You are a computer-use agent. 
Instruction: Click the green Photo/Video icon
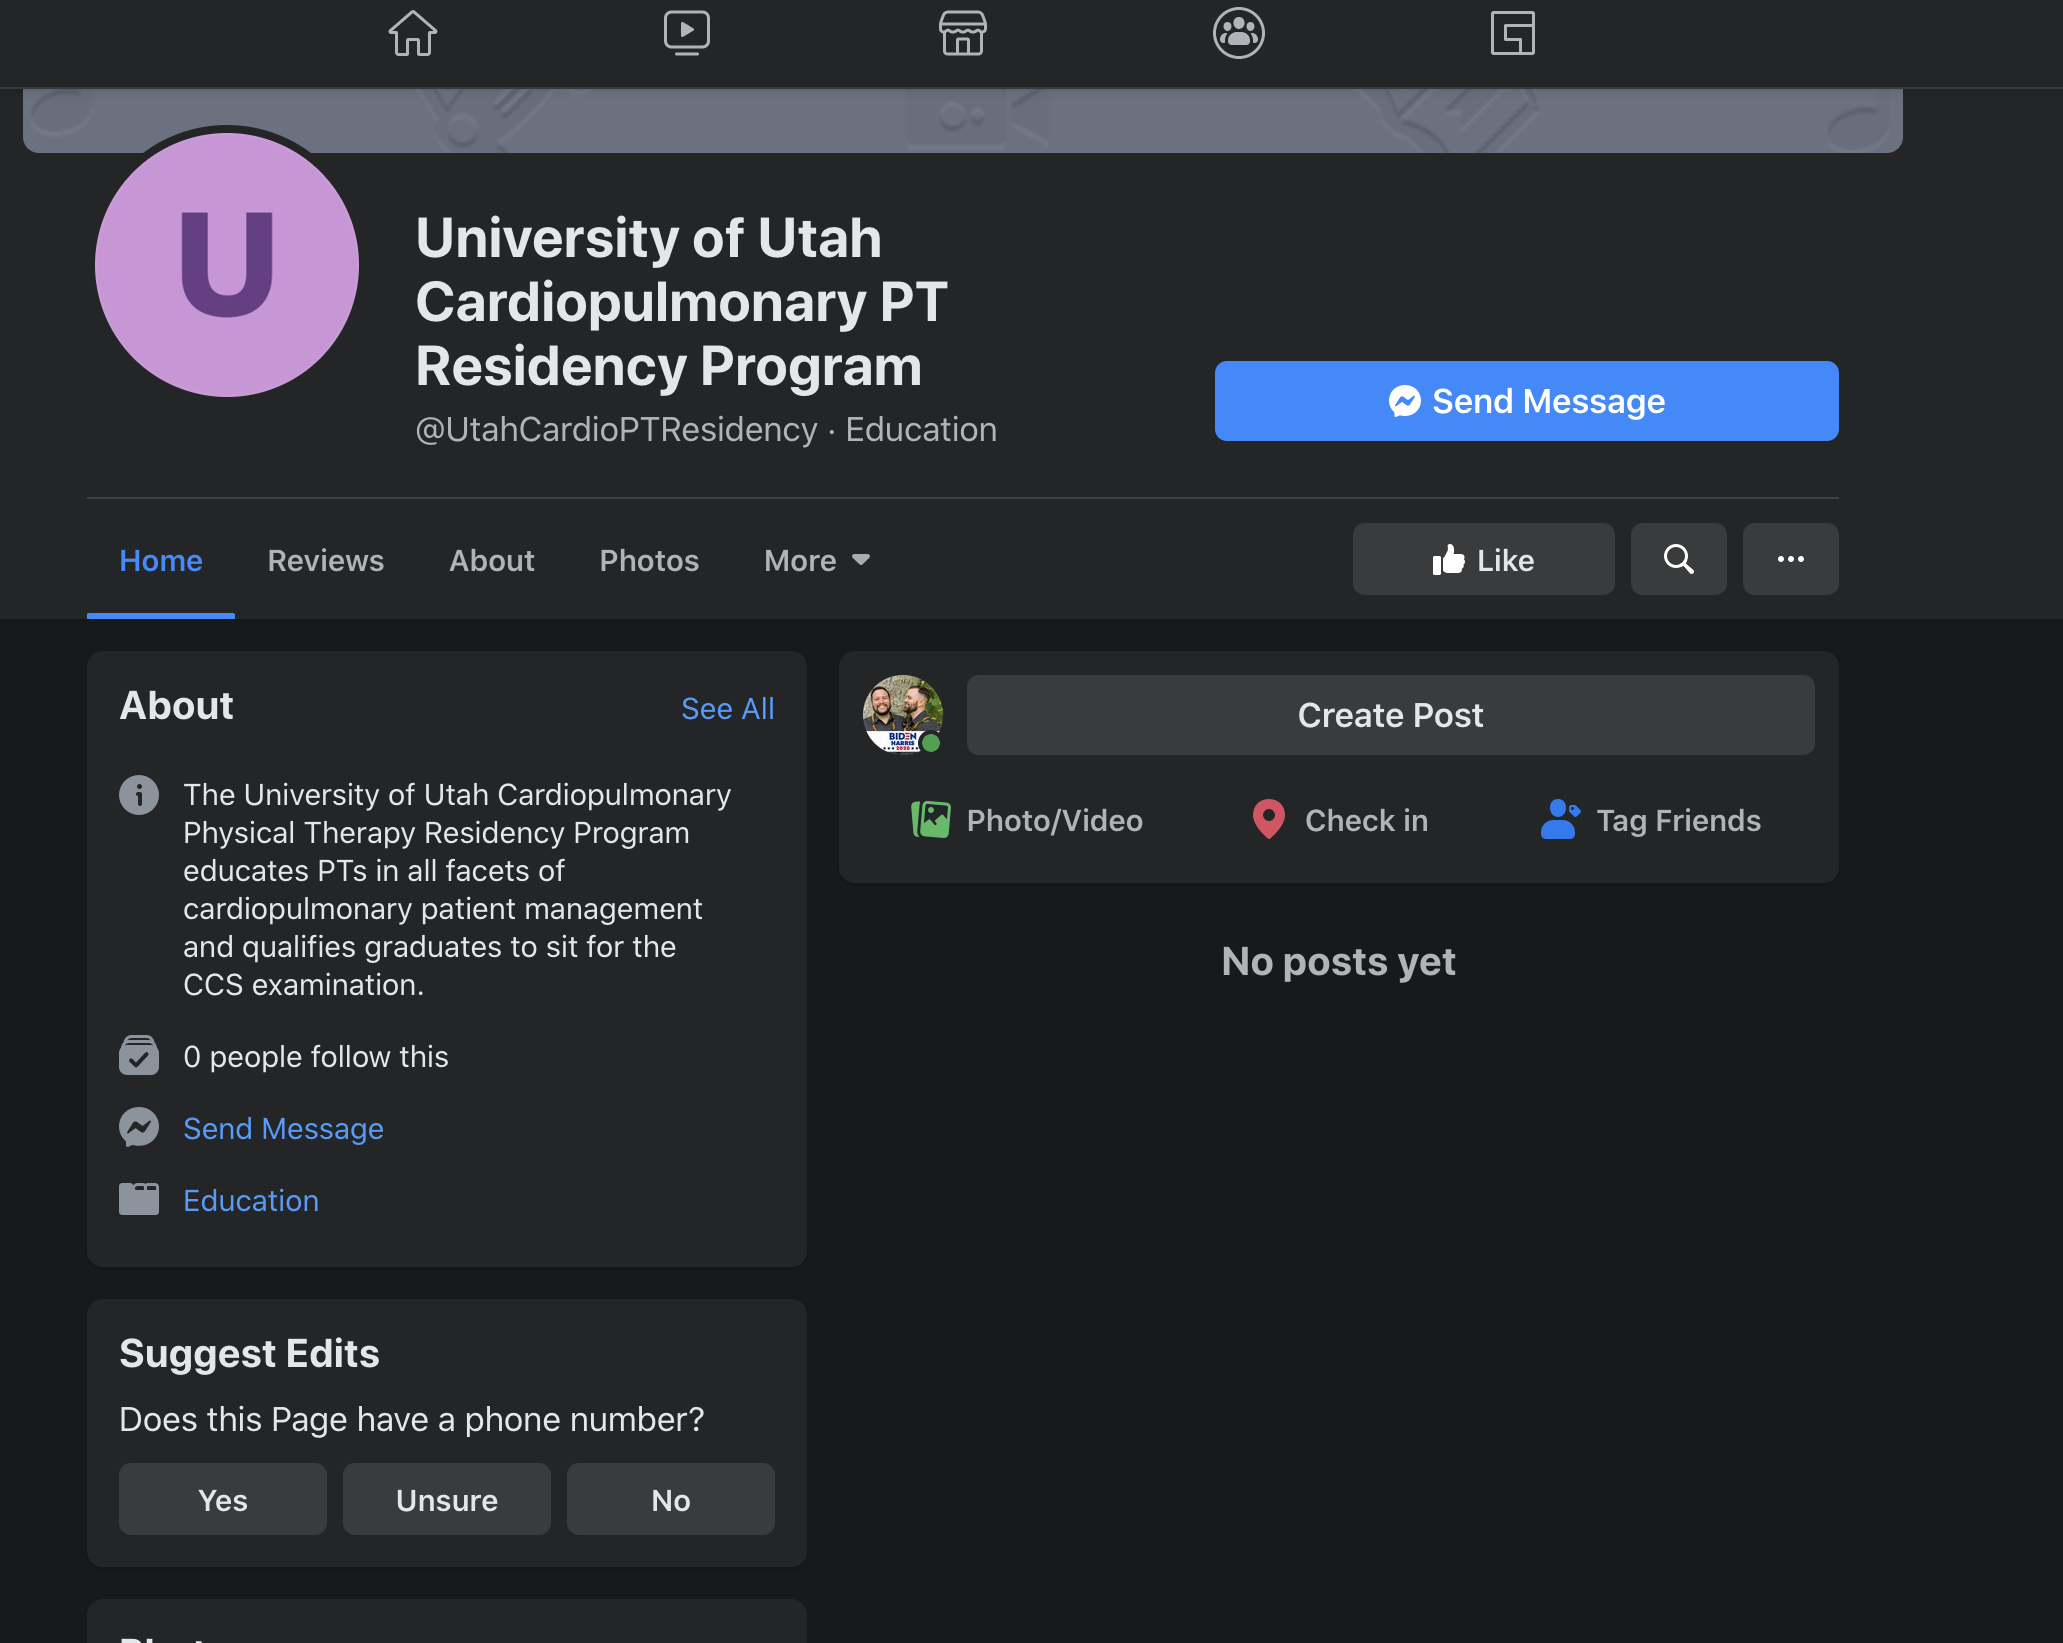coord(931,820)
